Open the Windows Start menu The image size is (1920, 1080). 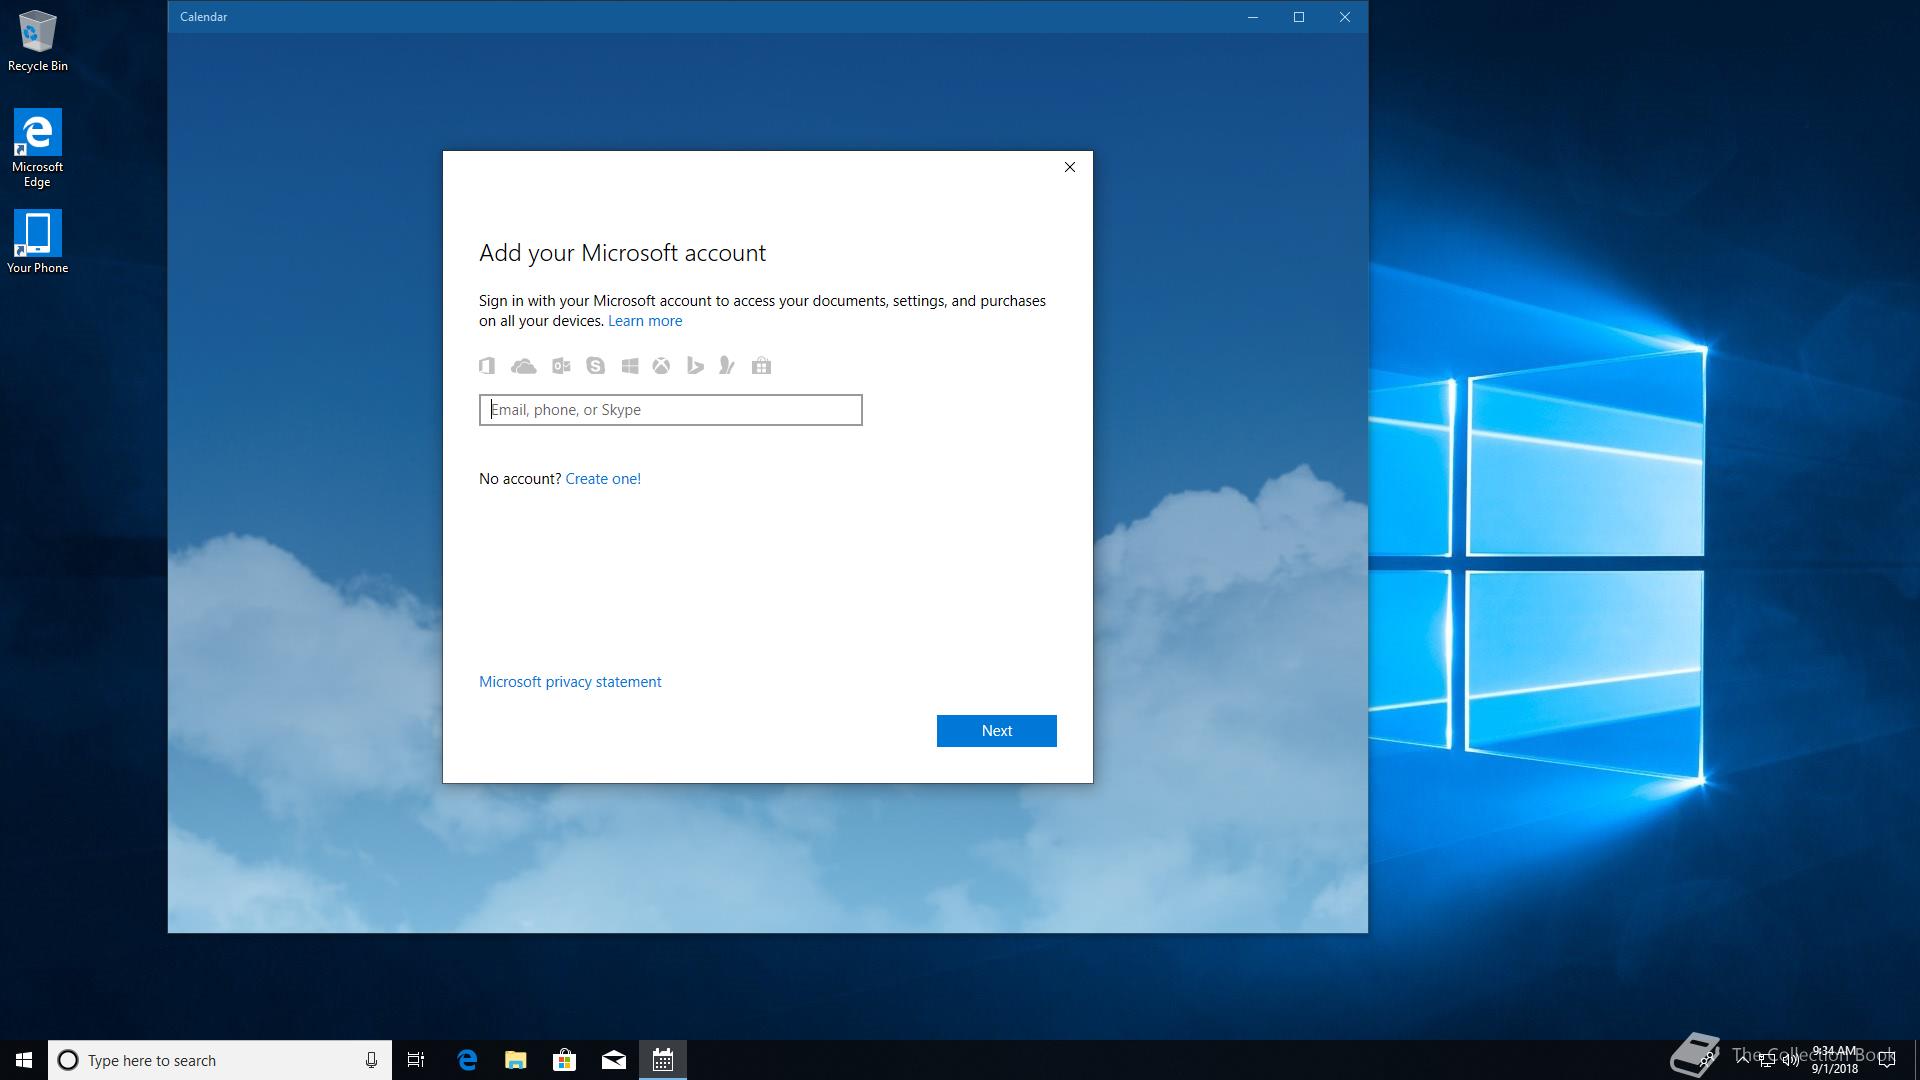click(24, 1060)
